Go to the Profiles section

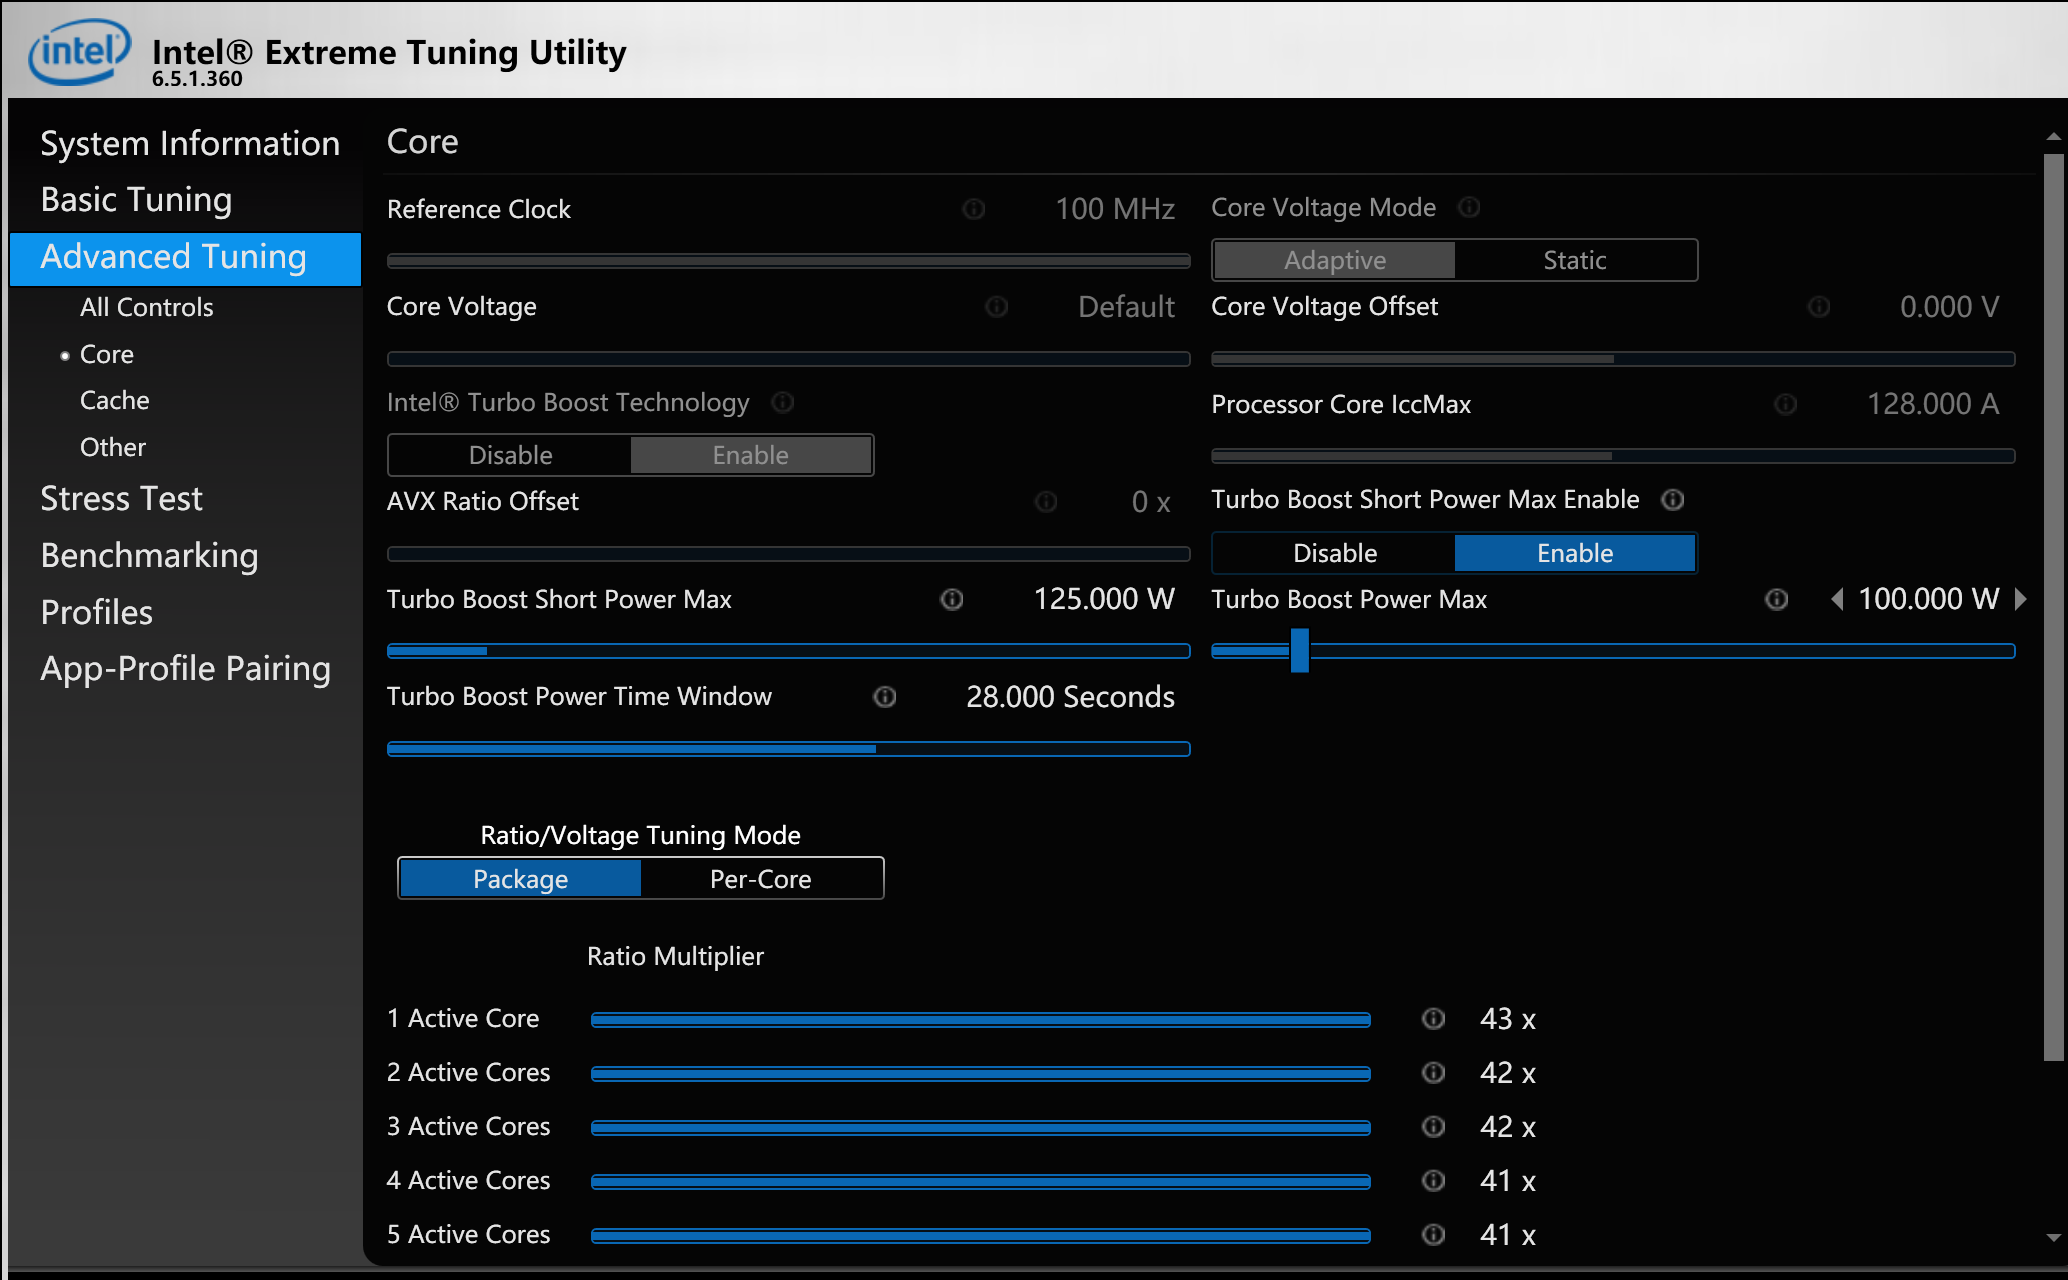click(x=96, y=612)
